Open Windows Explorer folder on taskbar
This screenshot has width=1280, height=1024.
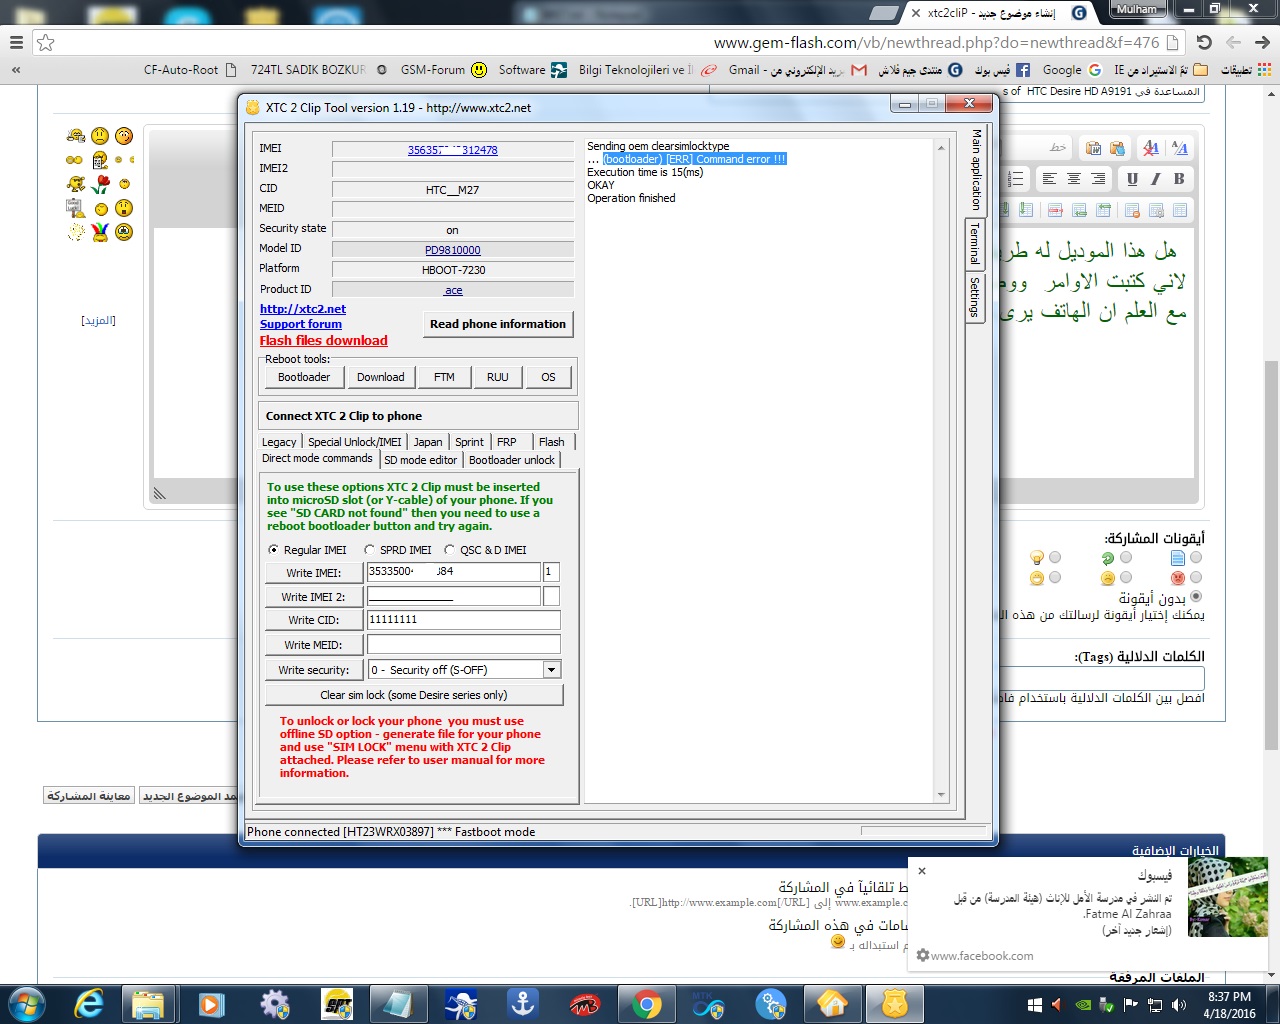pos(149,1004)
